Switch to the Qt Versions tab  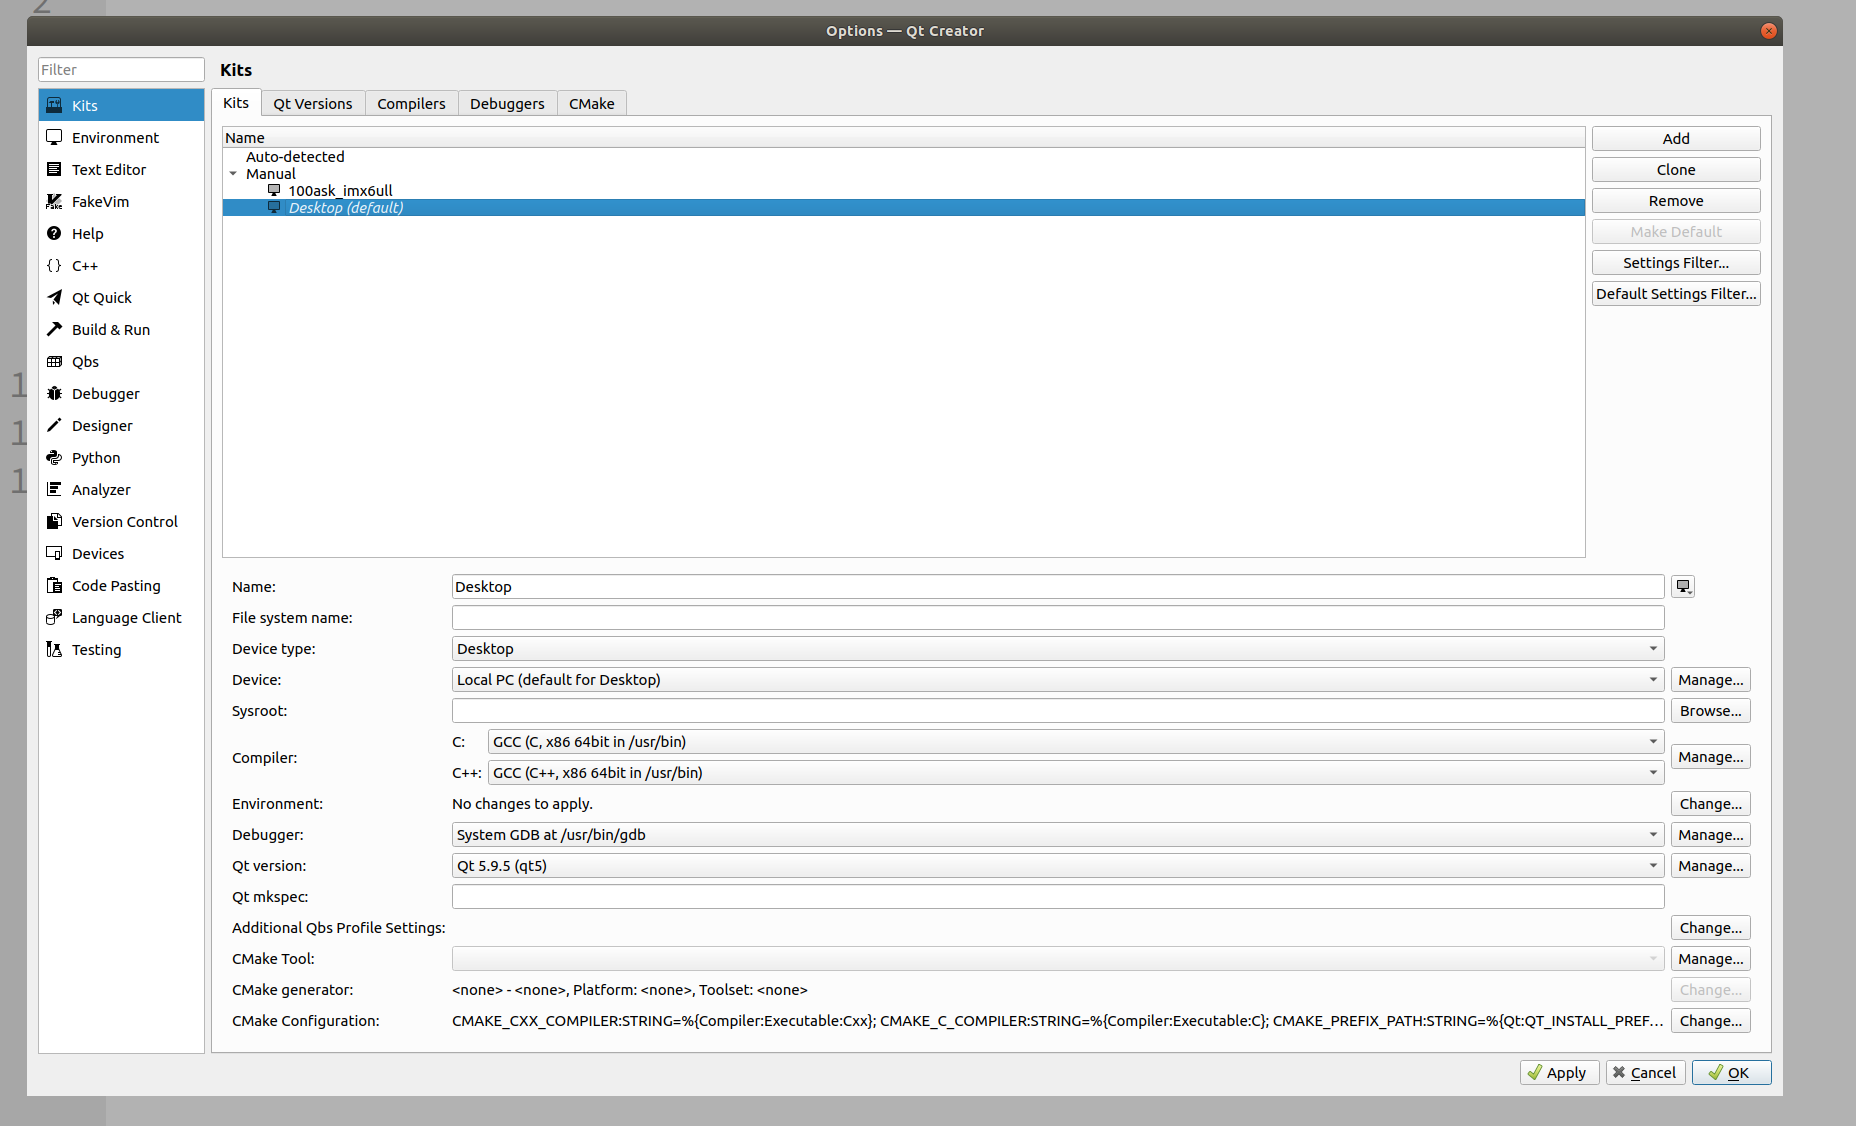(x=313, y=104)
